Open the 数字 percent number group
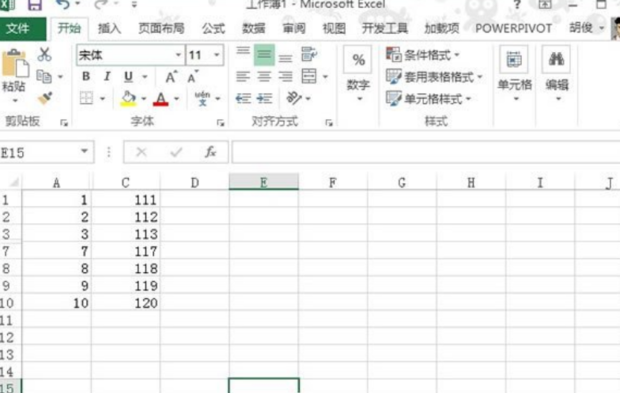 coord(358,73)
